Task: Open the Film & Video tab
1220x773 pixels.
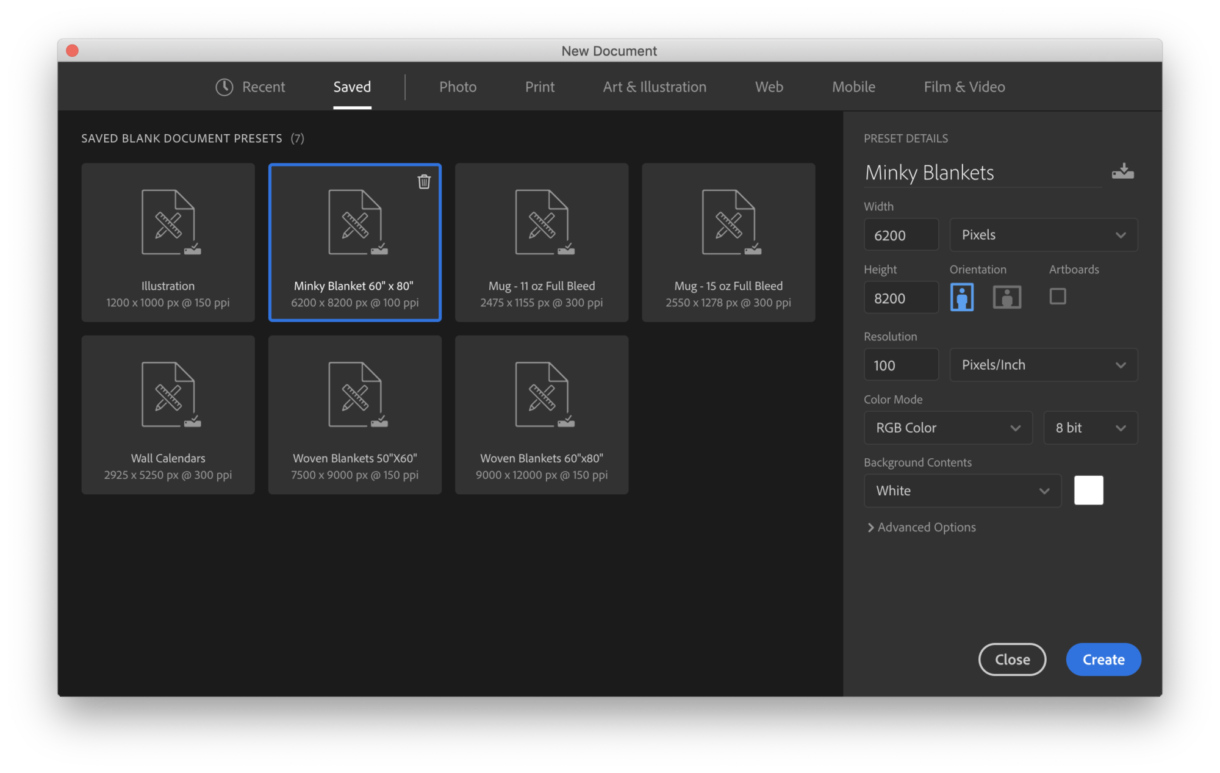Action: click(964, 87)
